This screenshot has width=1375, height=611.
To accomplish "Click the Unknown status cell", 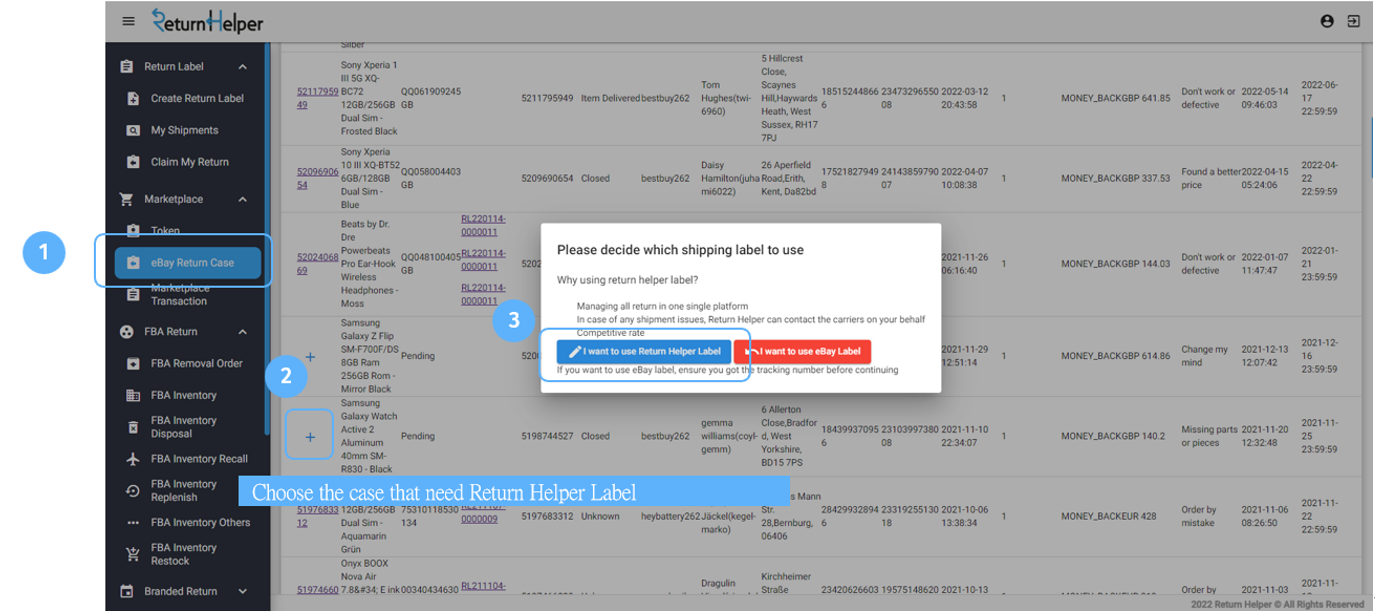I will click(600, 516).
